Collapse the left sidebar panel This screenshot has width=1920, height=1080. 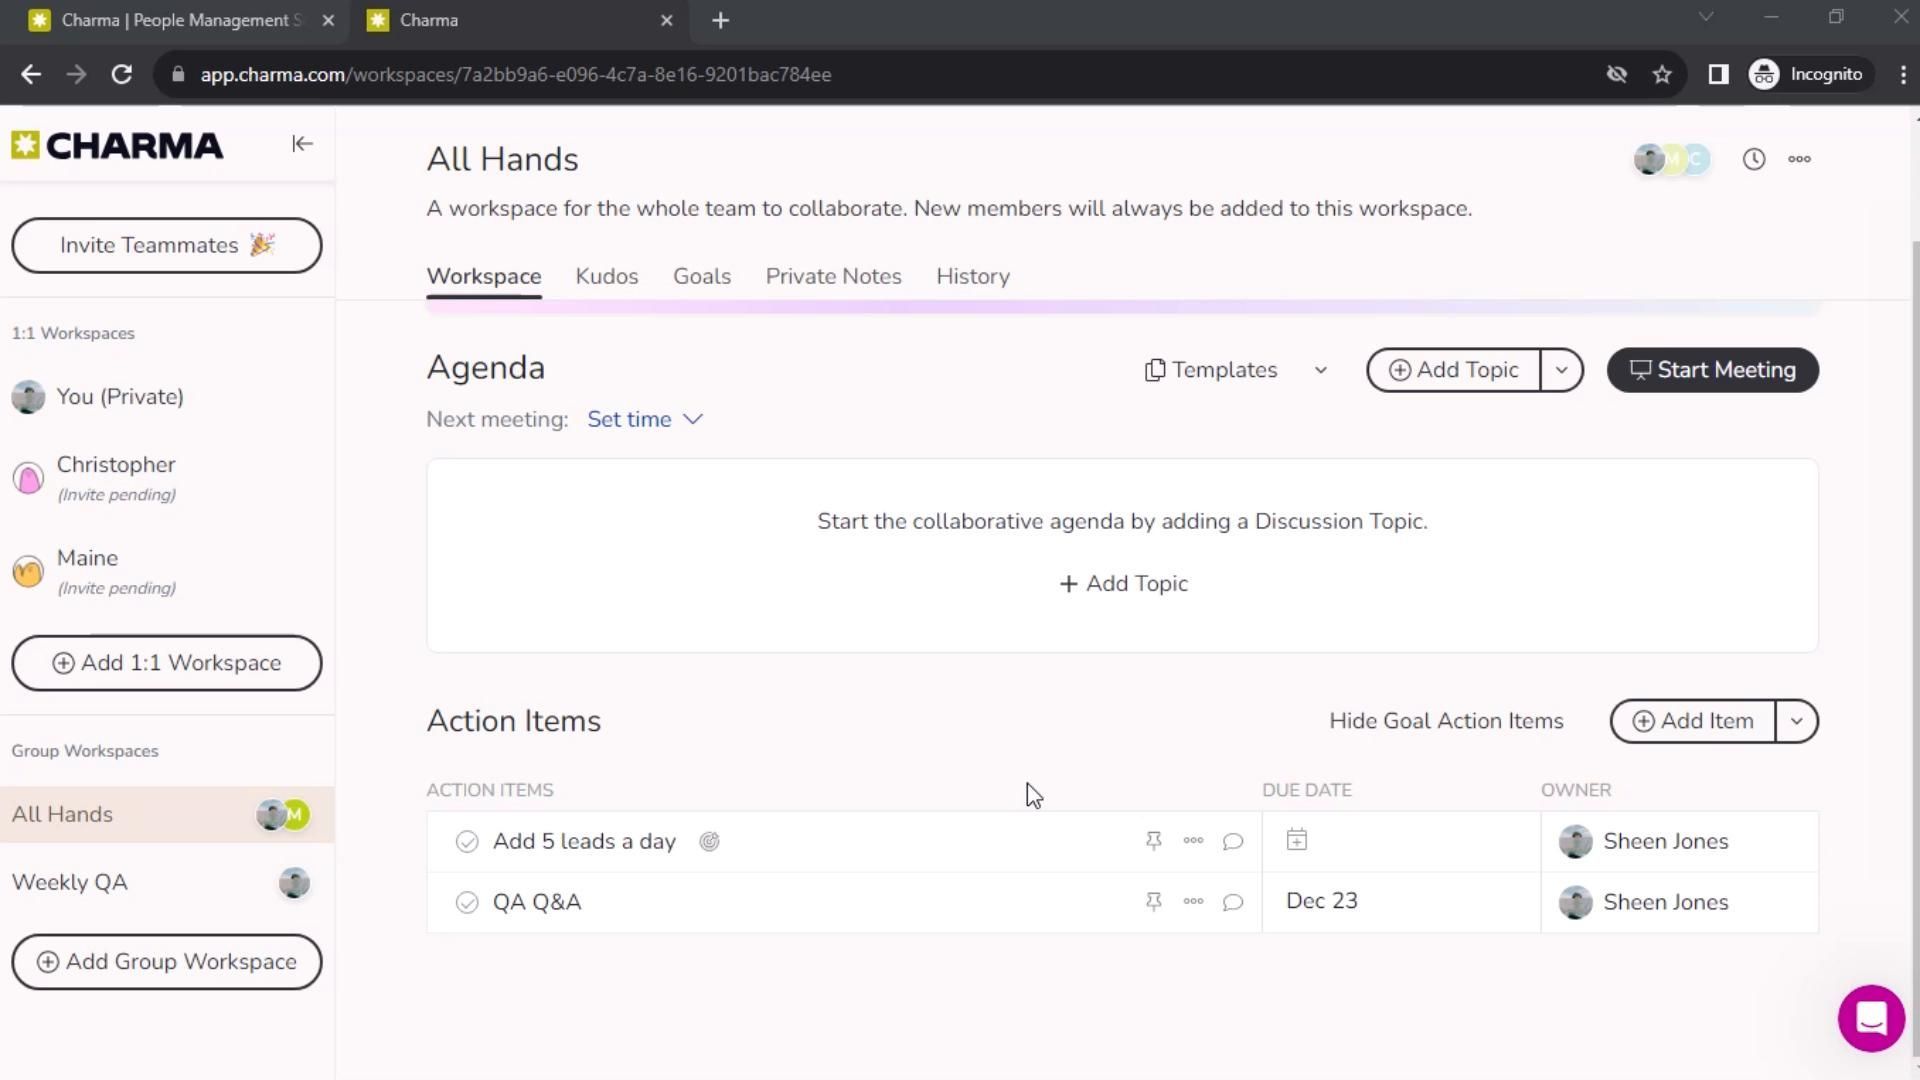(x=302, y=144)
